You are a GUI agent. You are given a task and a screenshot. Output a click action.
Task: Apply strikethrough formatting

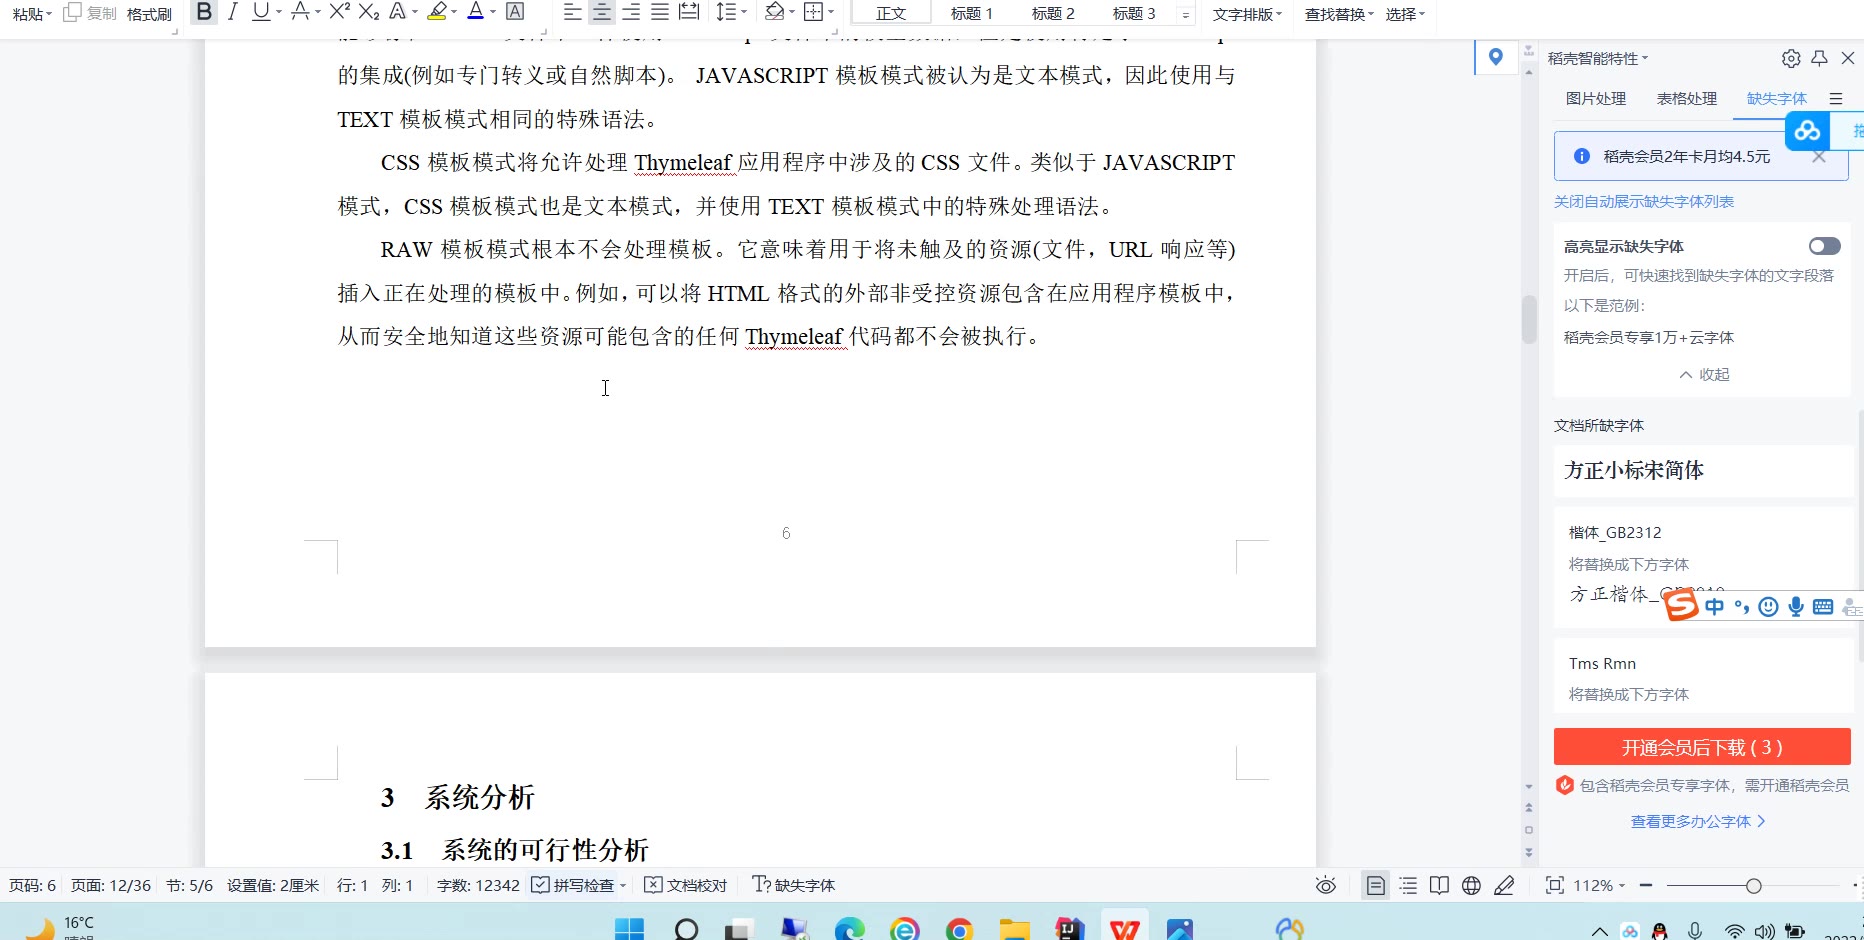click(x=299, y=12)
